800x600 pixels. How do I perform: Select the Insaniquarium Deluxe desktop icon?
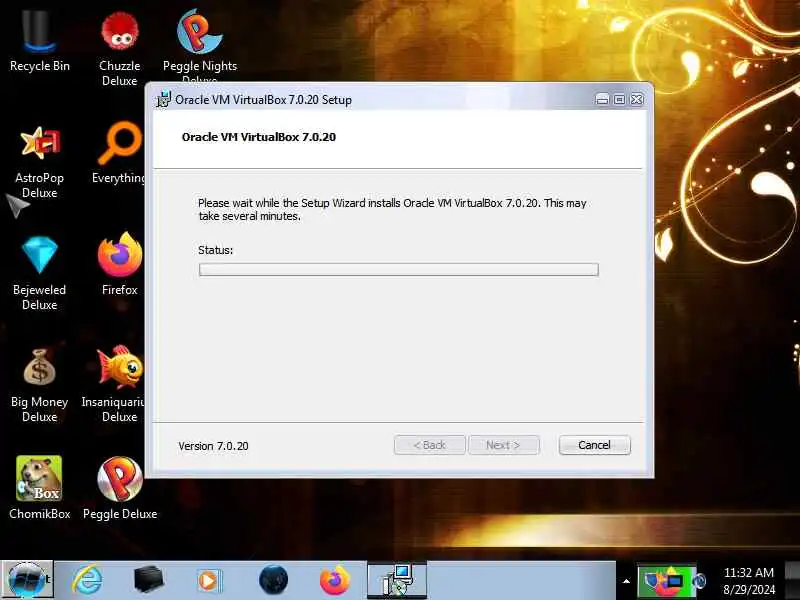113,384
